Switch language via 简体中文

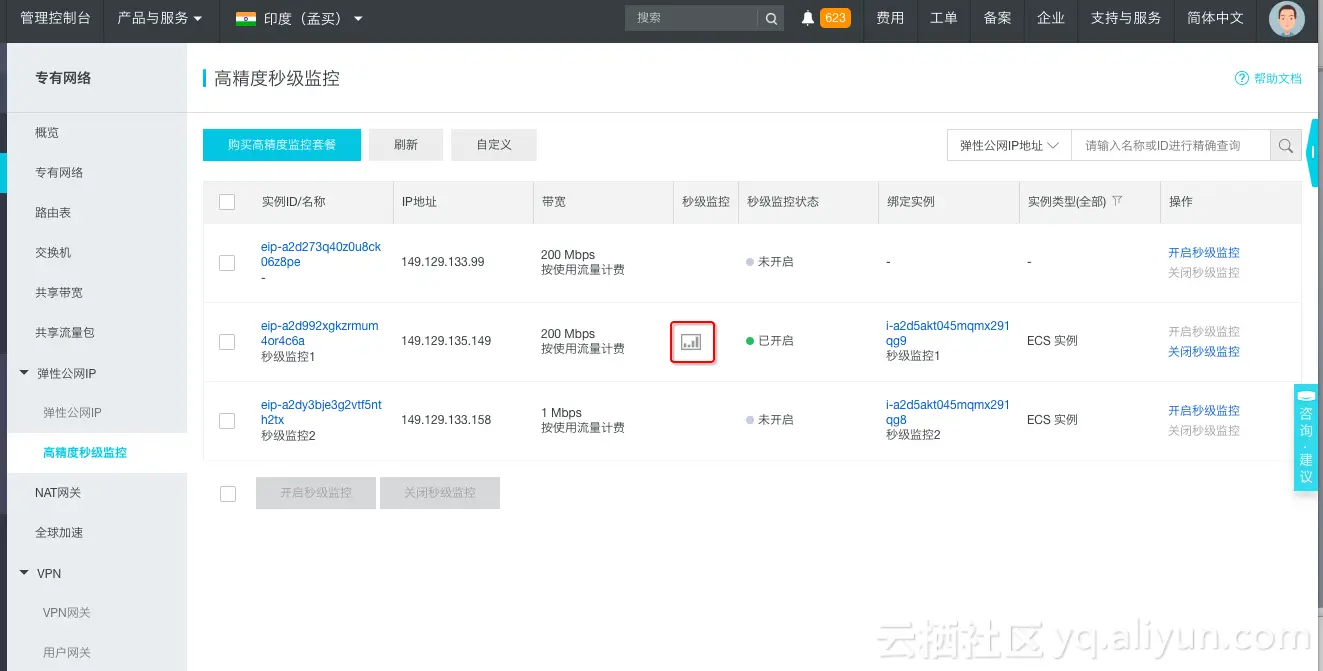click(1215, 18)
